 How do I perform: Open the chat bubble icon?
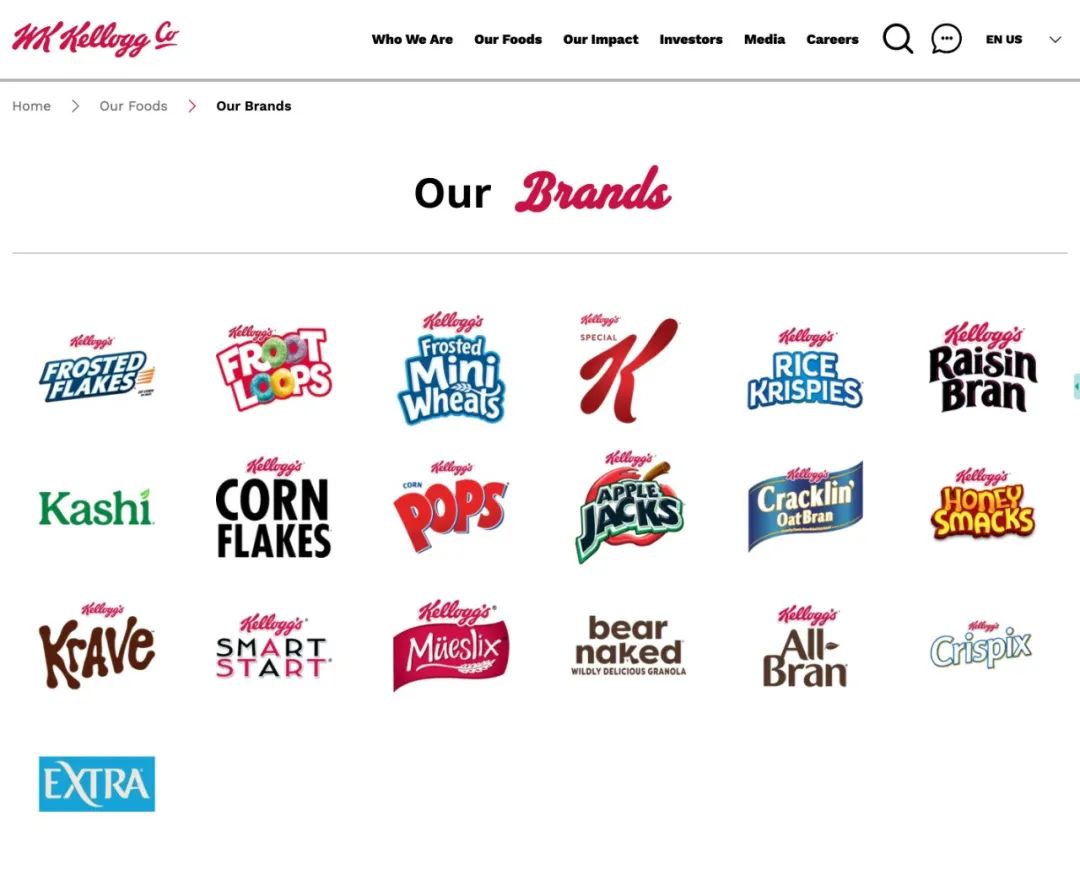946,39
